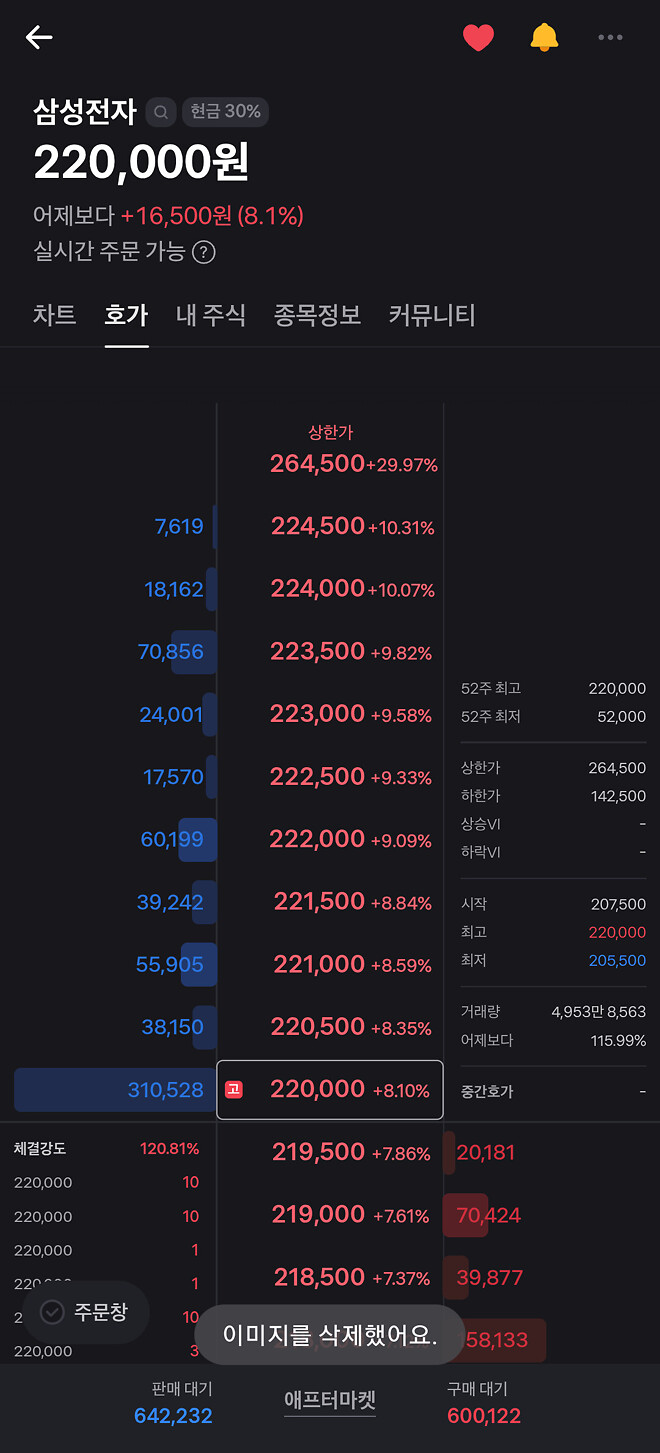This screenshot has width=660, height=1453.
Task: Open the three-dot more options menu
Action: point(610,38)
